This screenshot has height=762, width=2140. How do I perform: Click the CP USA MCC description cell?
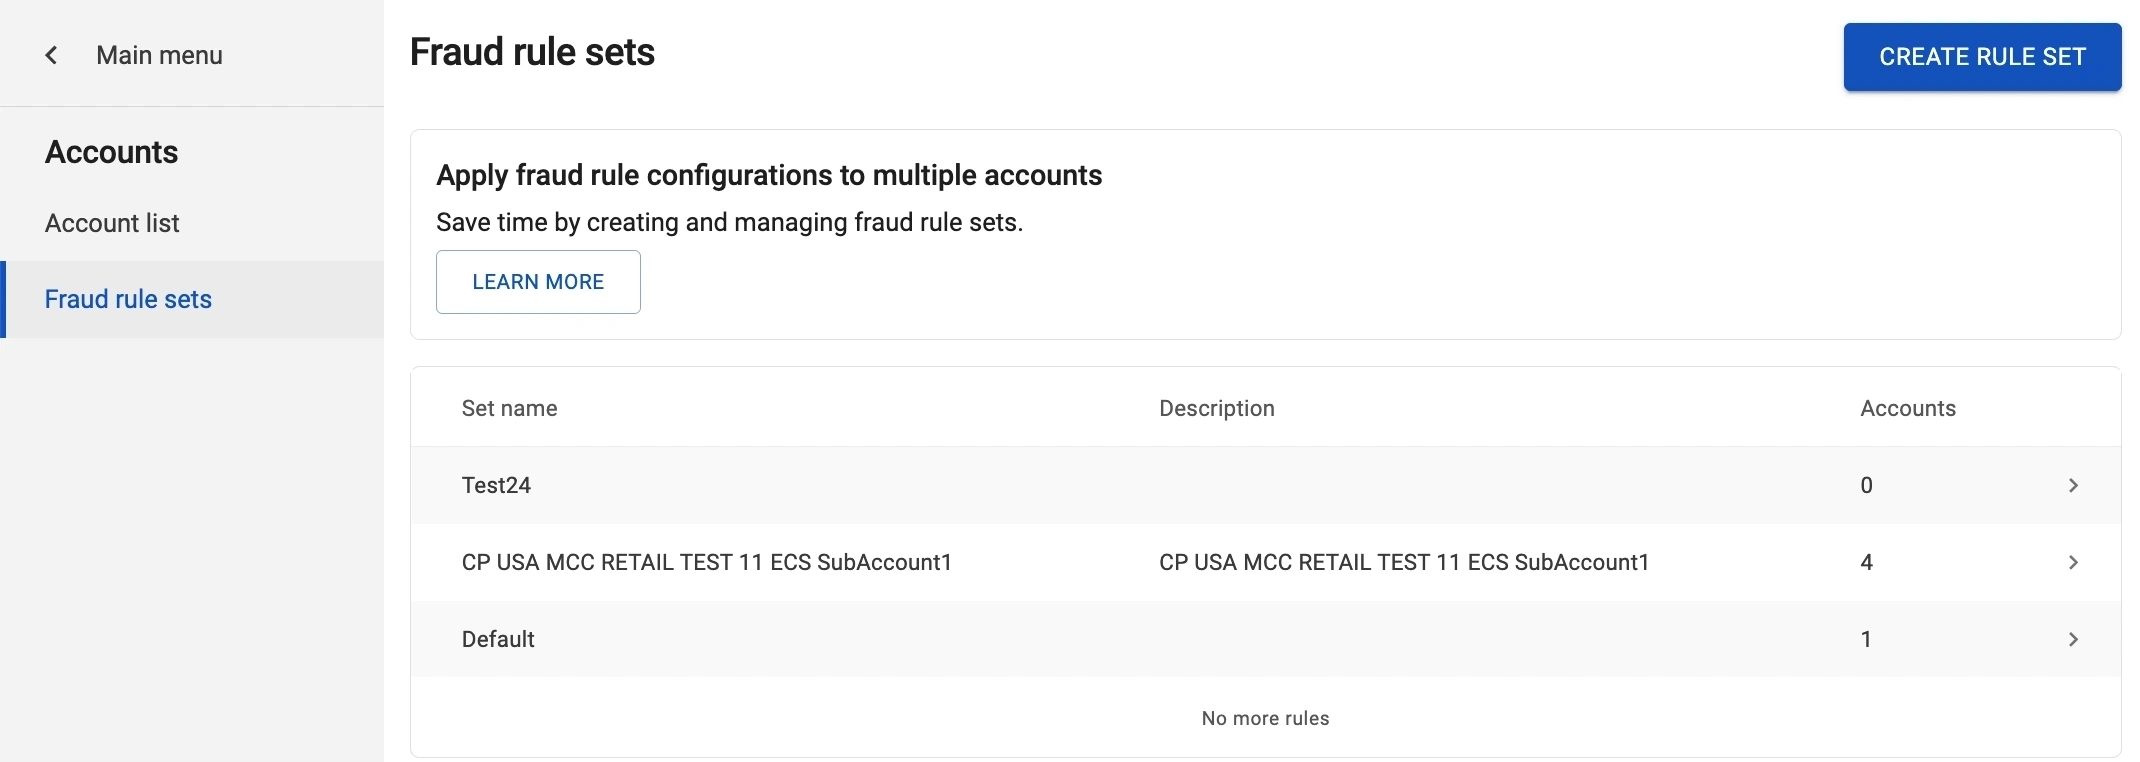pyautogui.click(x=1403, y=562)
